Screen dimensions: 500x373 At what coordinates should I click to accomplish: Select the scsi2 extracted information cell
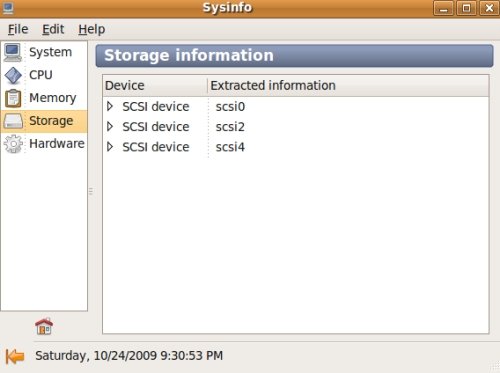tap(230, 127)
